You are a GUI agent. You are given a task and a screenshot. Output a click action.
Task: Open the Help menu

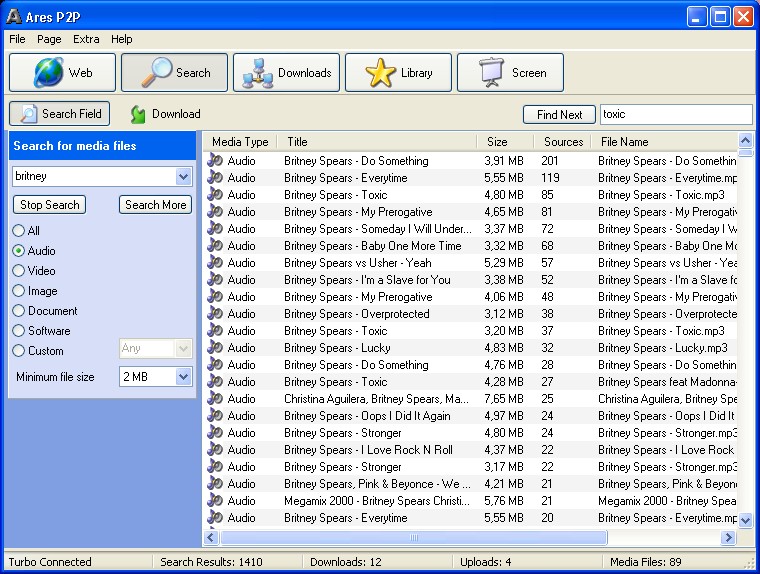point(121,39)
